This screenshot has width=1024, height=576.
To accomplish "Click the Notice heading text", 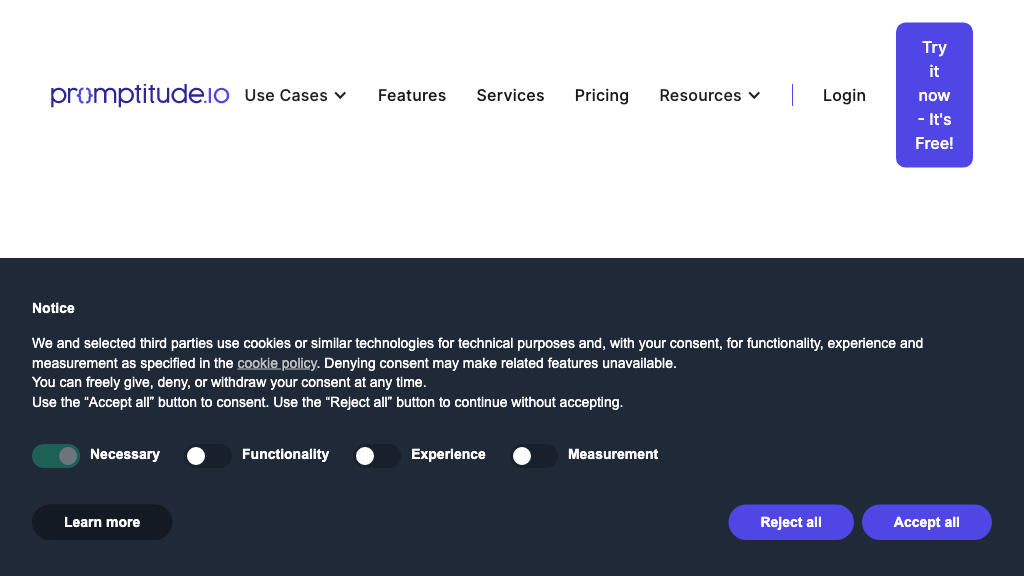I will point(53,308).
